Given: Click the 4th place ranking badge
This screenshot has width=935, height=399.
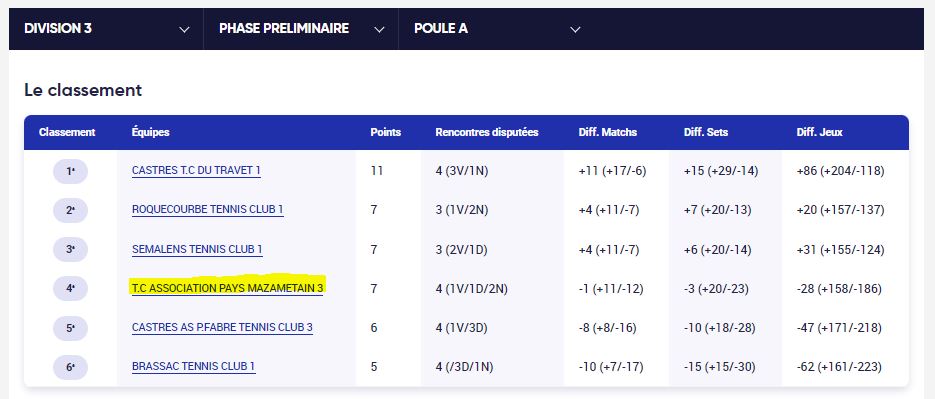Looking at the screenshot, I should 70,289.
